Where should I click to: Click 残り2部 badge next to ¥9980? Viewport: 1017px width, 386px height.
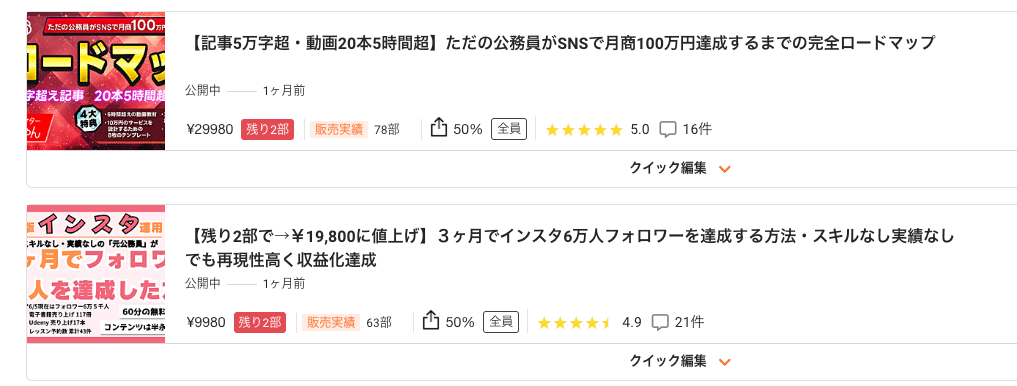[259, 322]
